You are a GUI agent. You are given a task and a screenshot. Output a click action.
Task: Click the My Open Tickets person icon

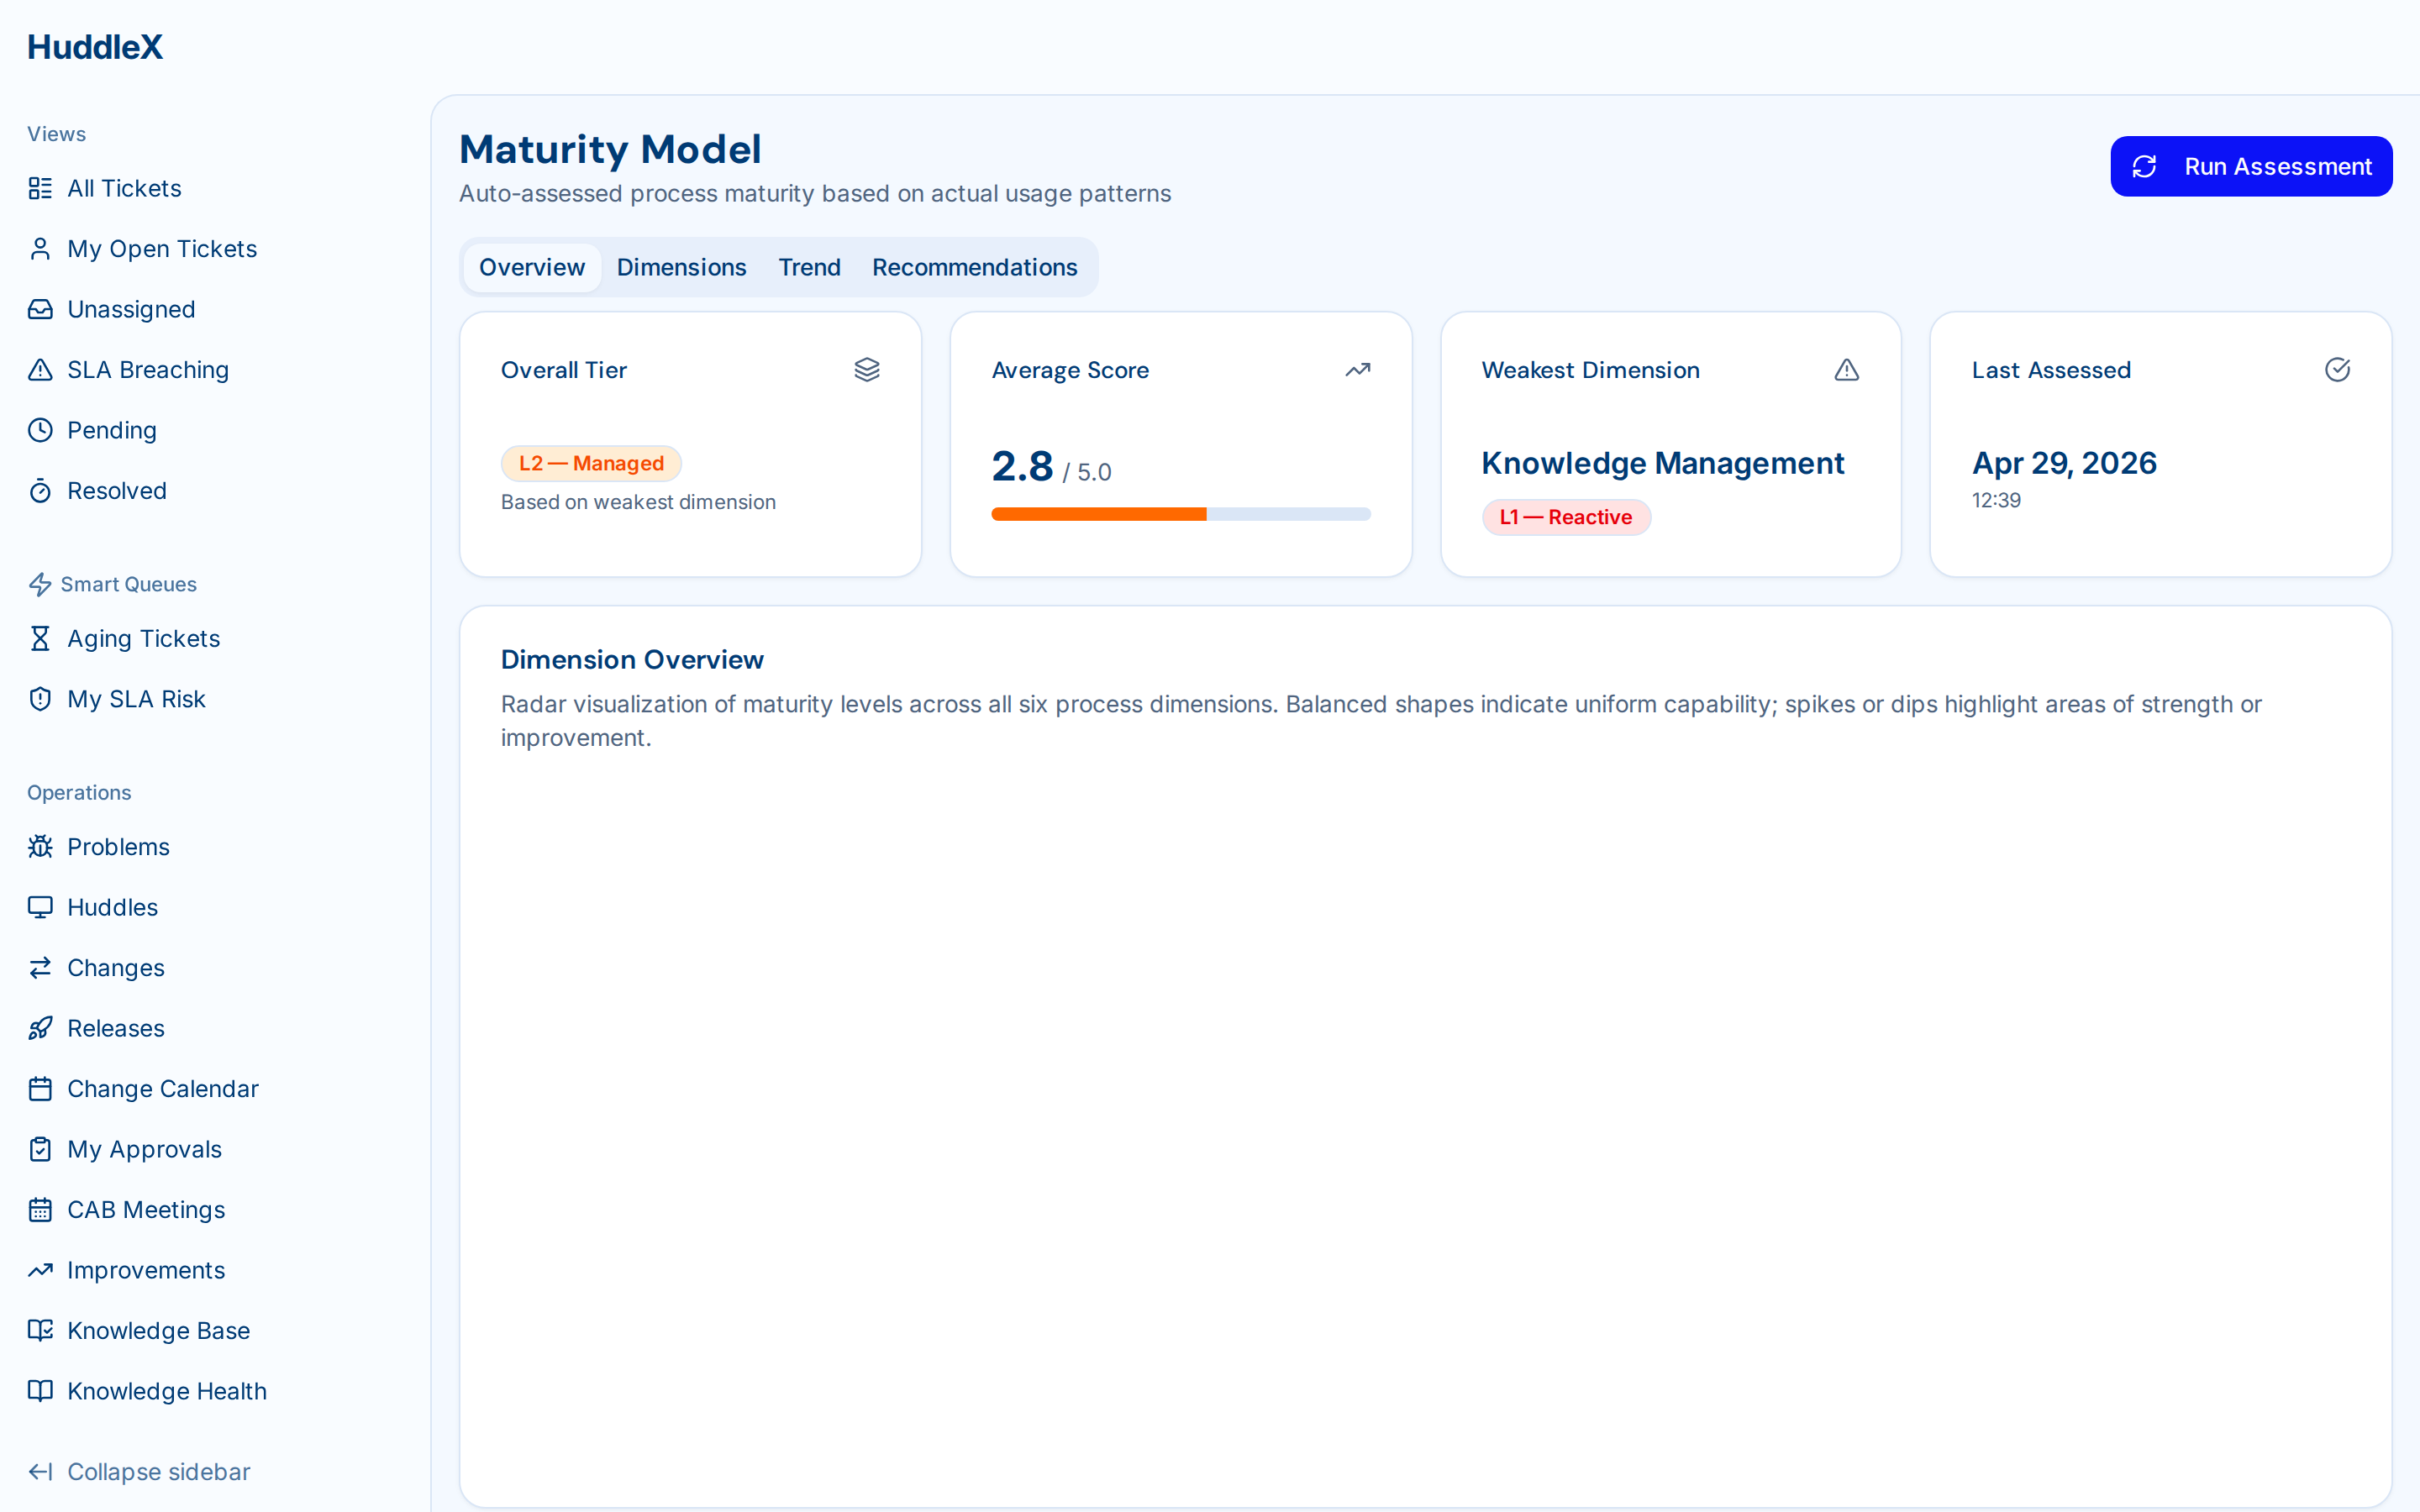40,249
